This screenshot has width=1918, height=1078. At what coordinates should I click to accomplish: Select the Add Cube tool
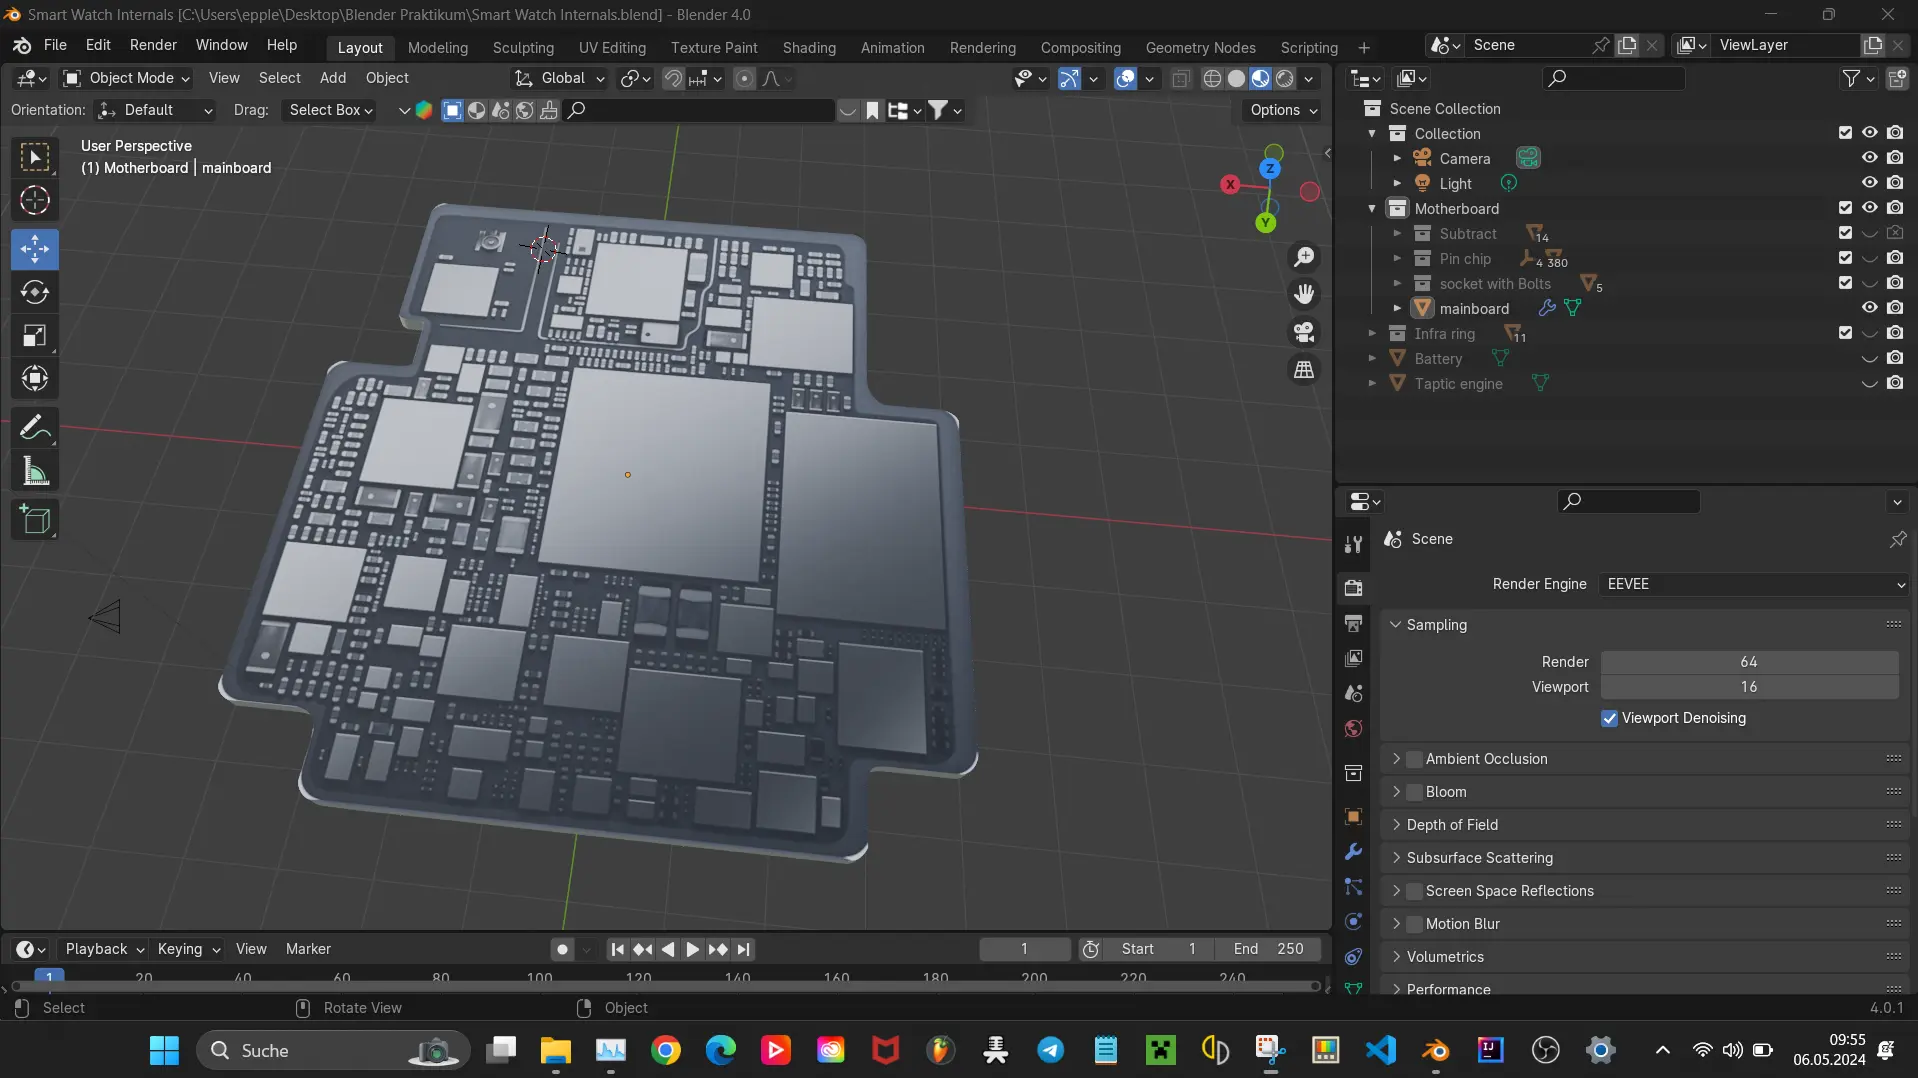point(35,520)
